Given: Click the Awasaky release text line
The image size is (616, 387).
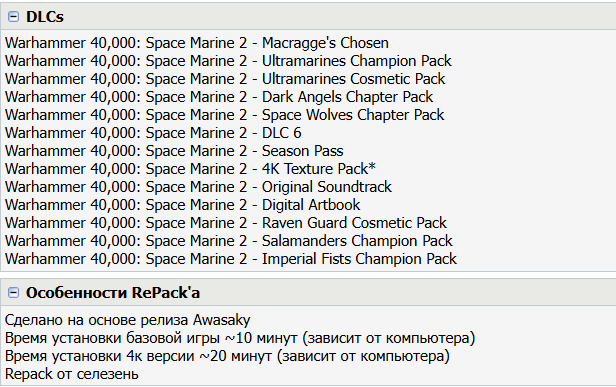Looking at the screenshot, I should click(x=128, y=320).
